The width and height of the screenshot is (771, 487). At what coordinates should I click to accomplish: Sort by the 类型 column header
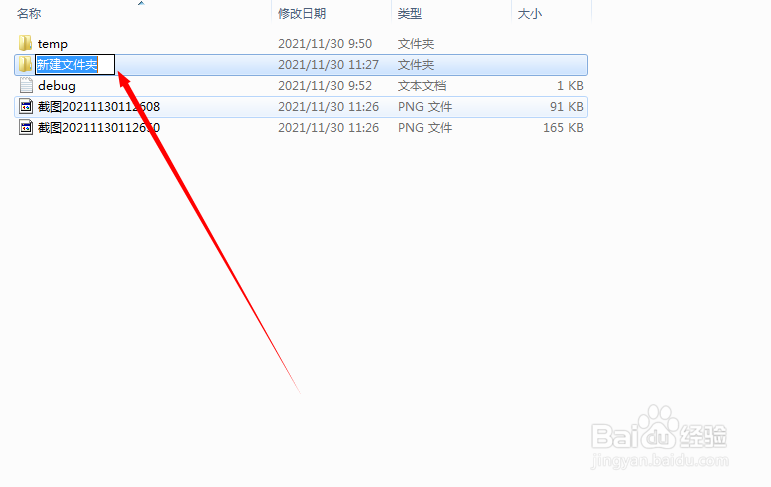(410, 14)
